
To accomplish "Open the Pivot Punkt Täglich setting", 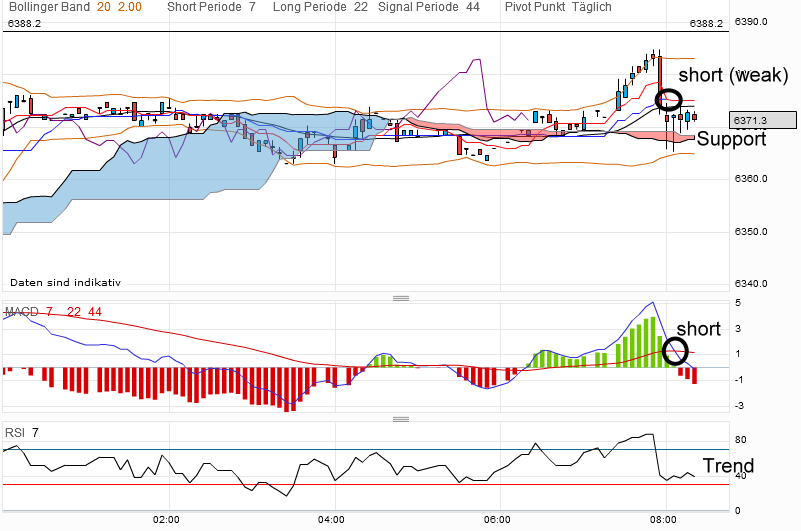I will pyautogui.click(x=558, y=7).
